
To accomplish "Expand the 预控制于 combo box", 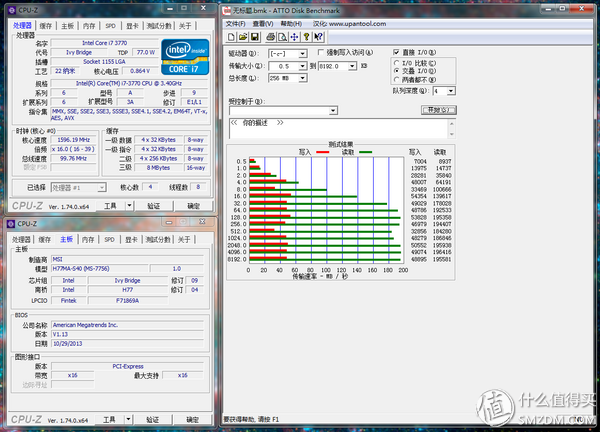I will [x=333, y=111].
